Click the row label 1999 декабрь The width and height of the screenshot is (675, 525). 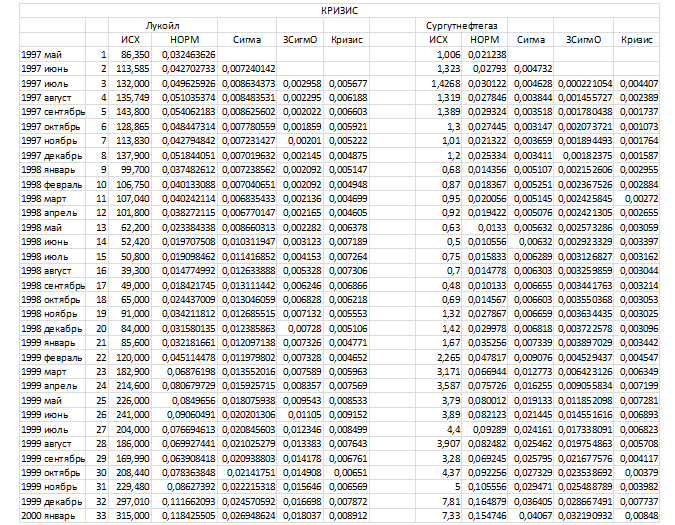coord(53,502)
